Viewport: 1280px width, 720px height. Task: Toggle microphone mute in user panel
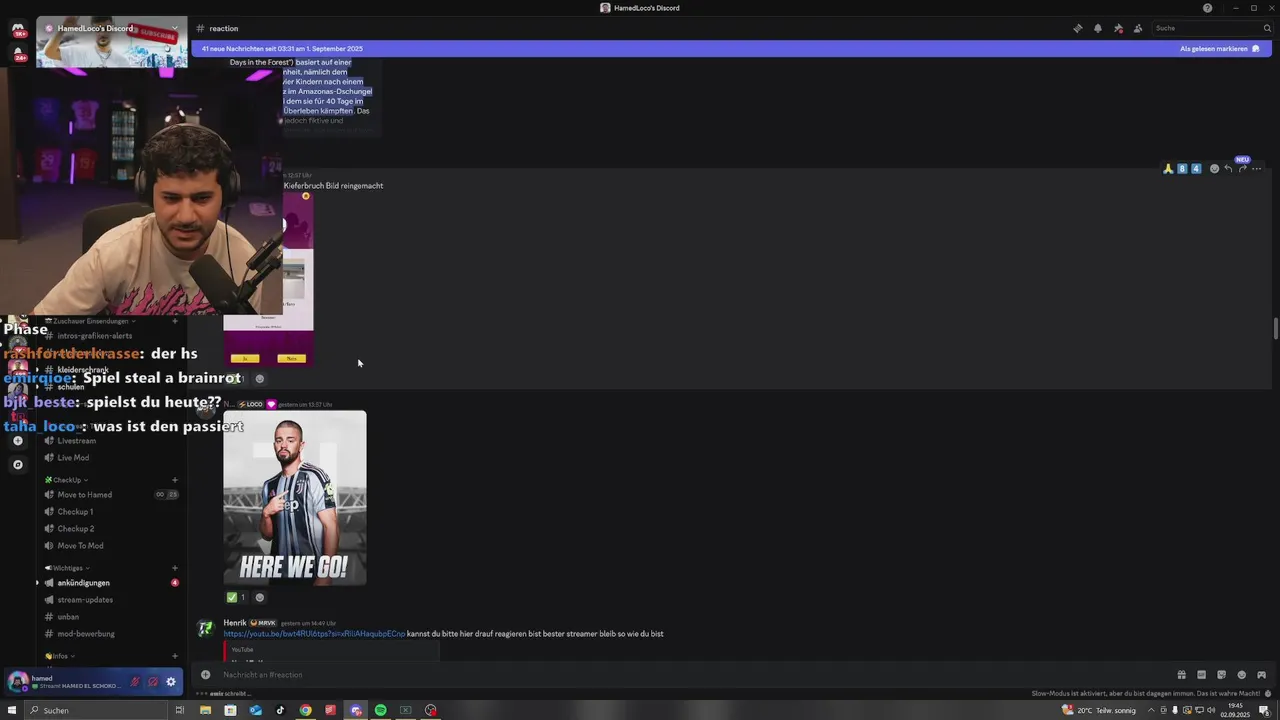pyautogui.click(x=134, y=682)
